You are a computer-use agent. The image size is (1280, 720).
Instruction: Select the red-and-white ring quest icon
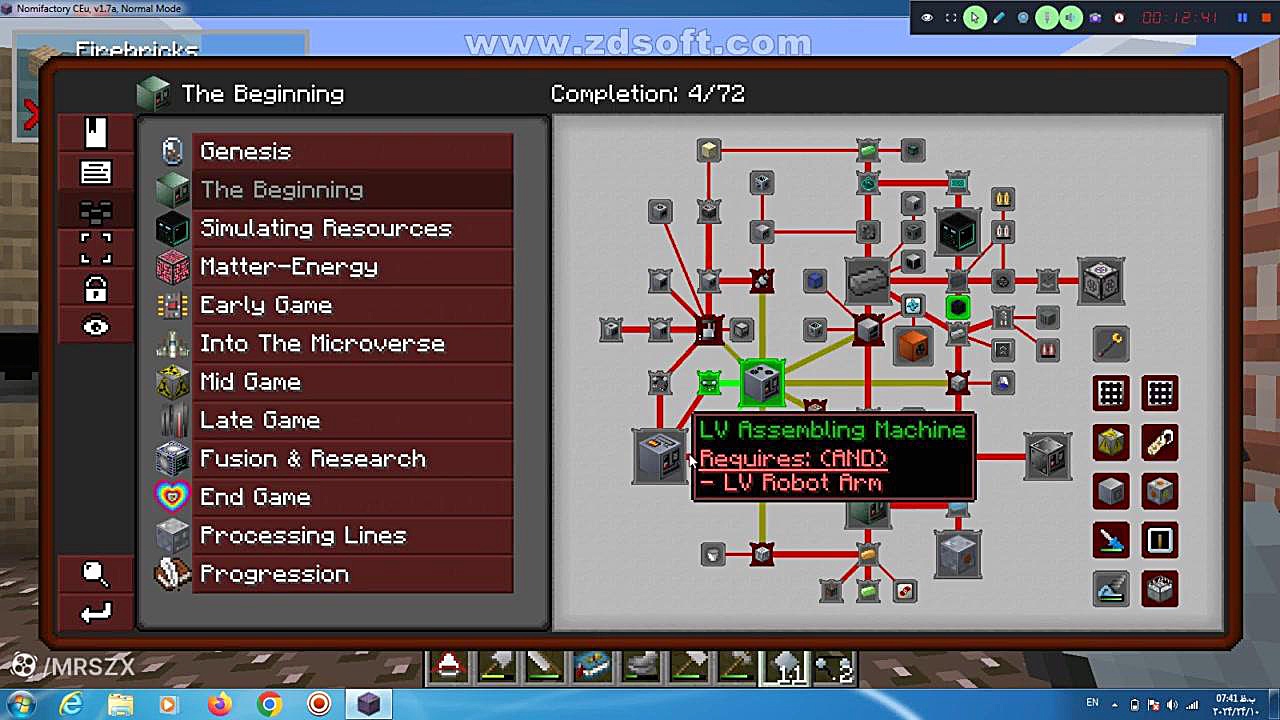pyautogui.click(x=904, y=591)
